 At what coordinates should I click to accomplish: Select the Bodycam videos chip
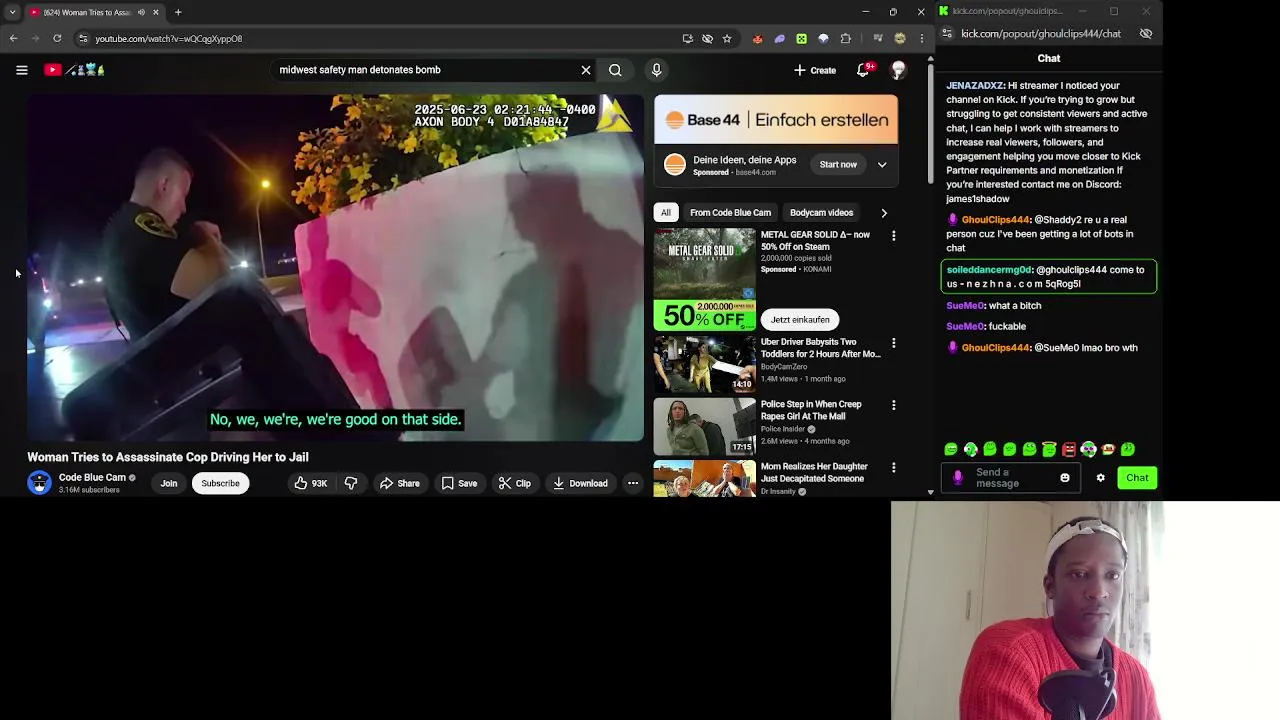coord(821,212)
